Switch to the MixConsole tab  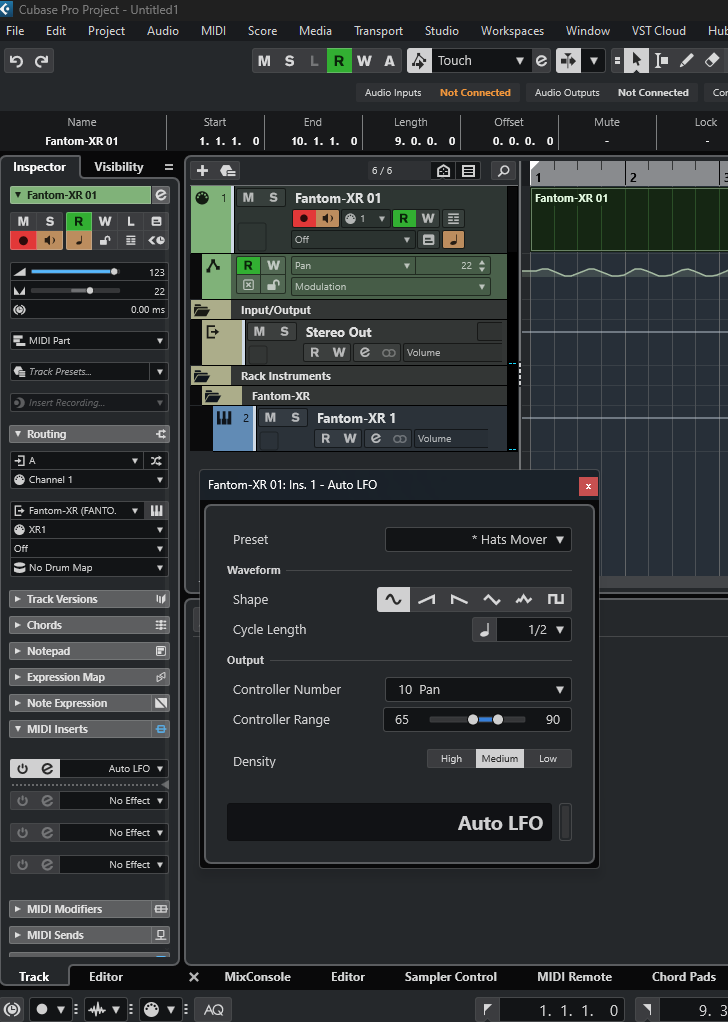[x=257, y=976]
